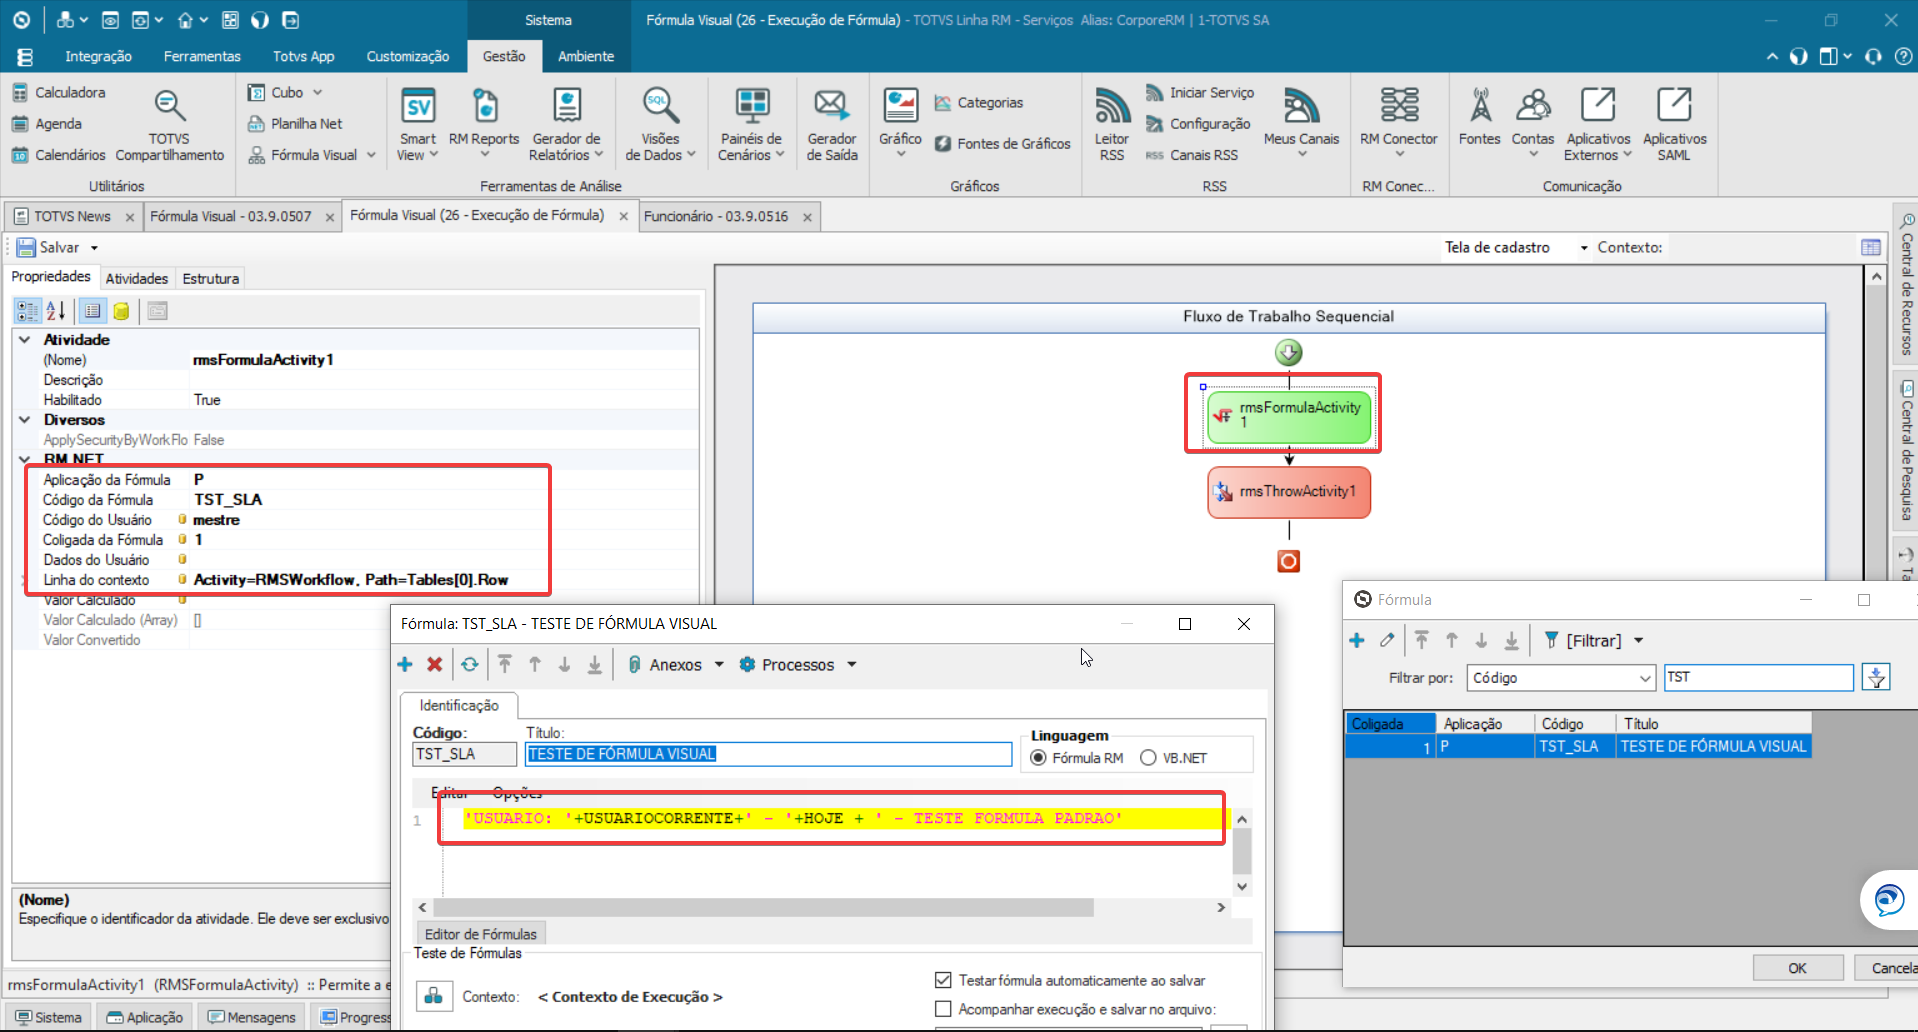Open Aplicativos SAML

coord(1674,125)
